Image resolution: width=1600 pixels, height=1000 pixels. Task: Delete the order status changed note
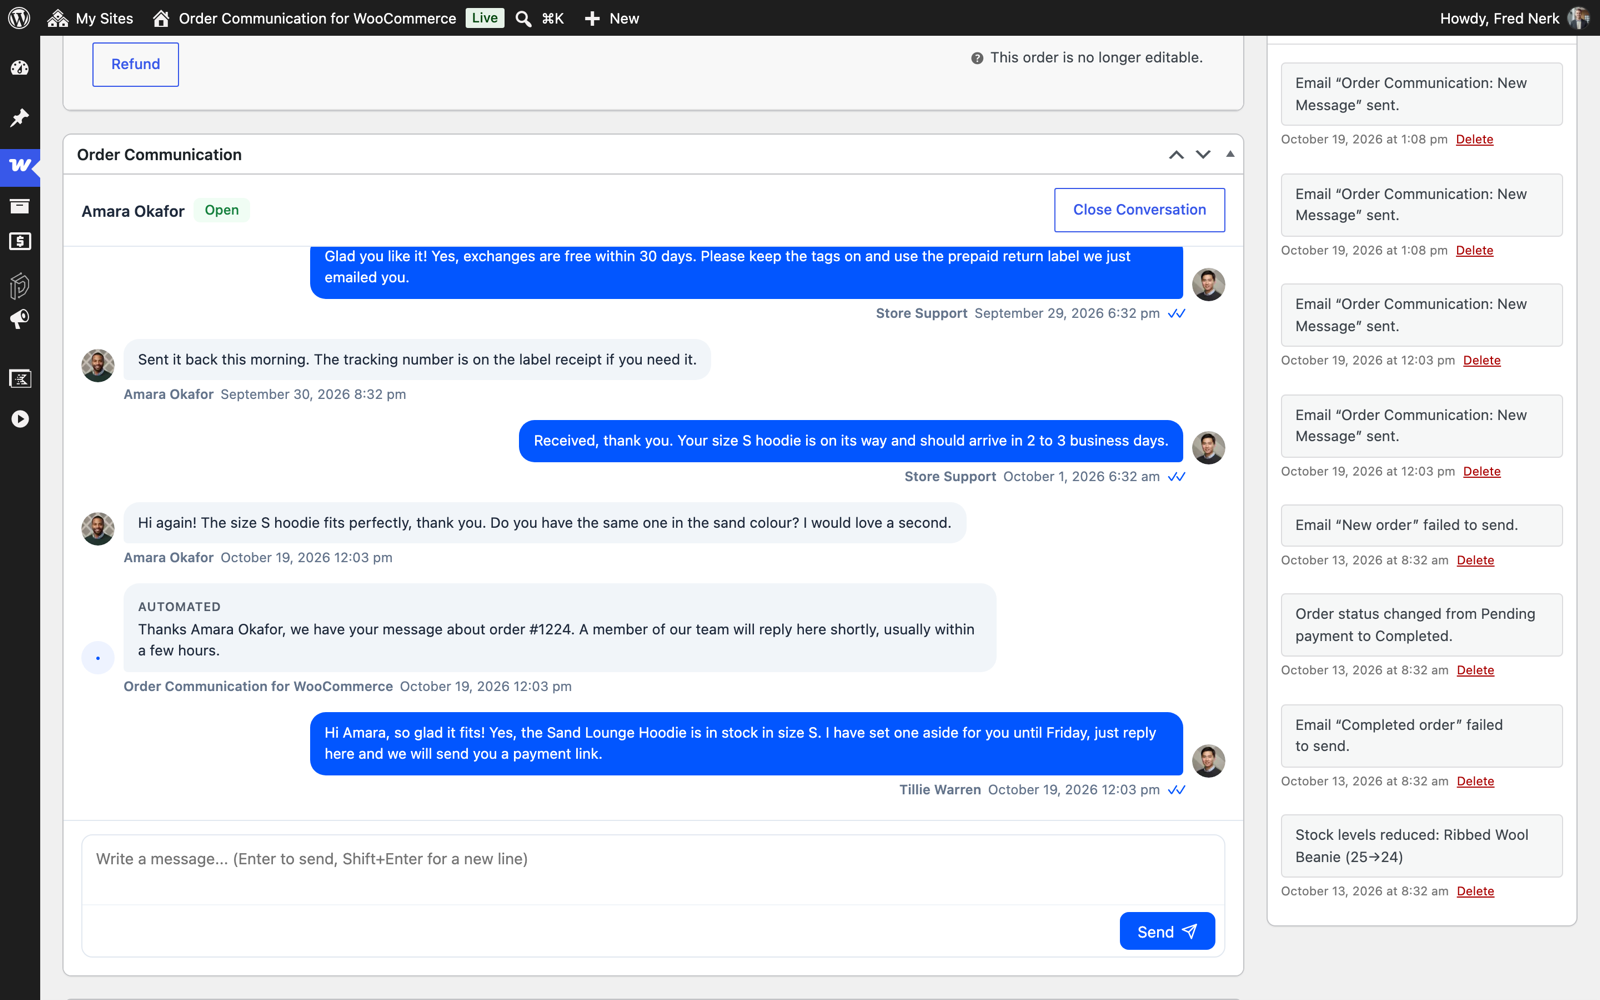(1476, 671)
